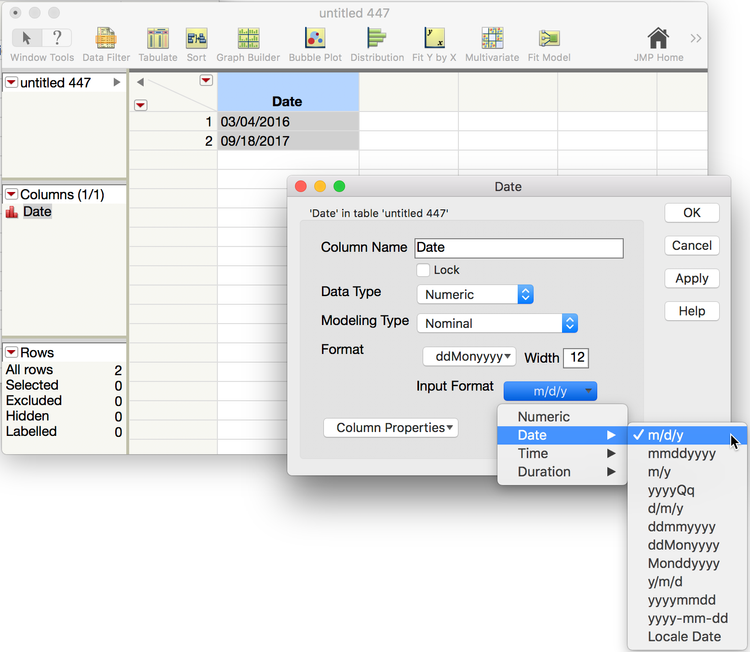Screen dimensions: 750x652
Task: Open the Modeling Type Nominal dropdown
Action: coord(497,323)
